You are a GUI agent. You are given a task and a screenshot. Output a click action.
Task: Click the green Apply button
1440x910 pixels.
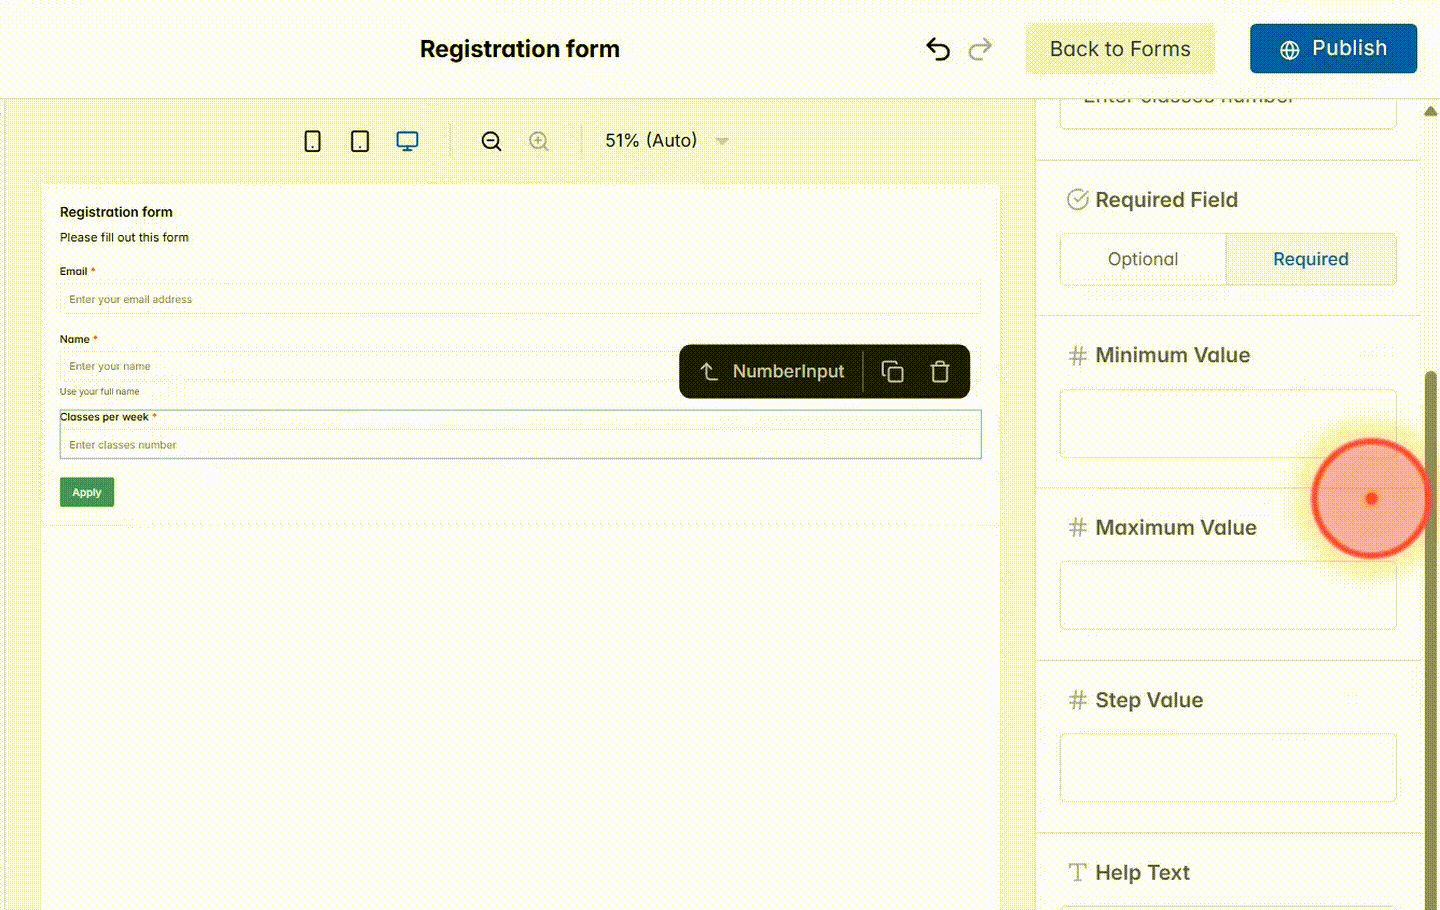pyautogui.click(x=86, y=491)
